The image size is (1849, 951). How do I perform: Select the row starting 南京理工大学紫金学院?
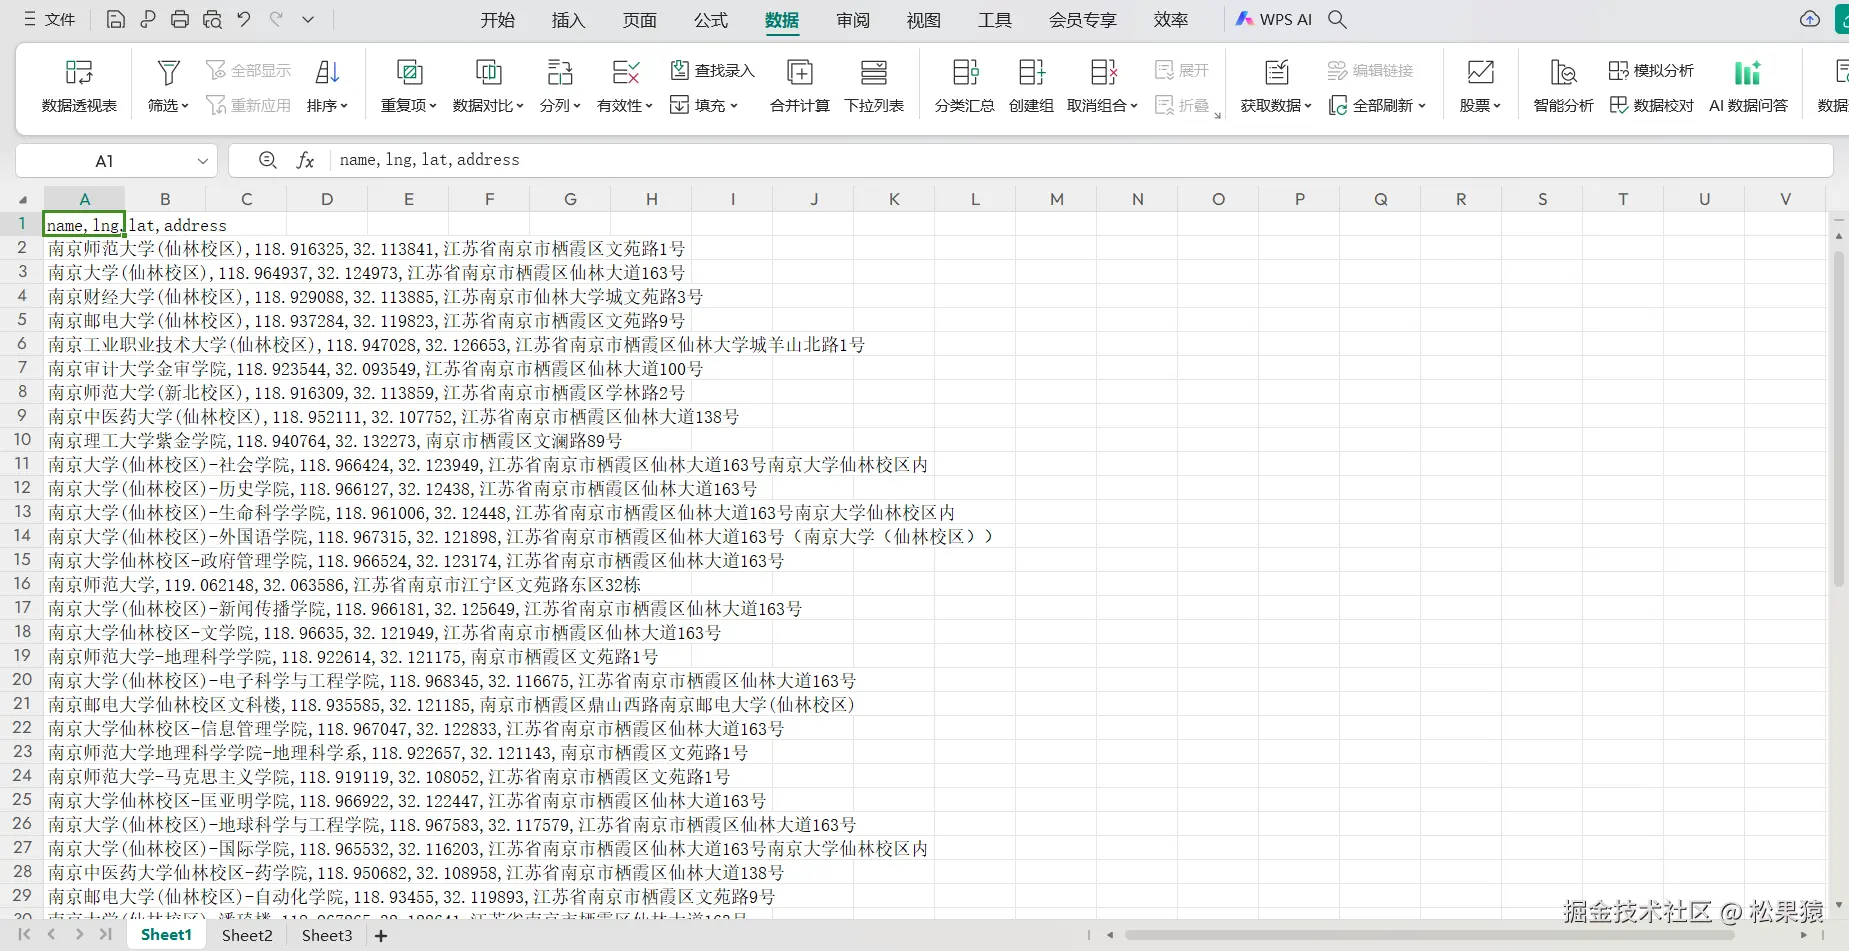pyautogui.click(x=335, y=440)
